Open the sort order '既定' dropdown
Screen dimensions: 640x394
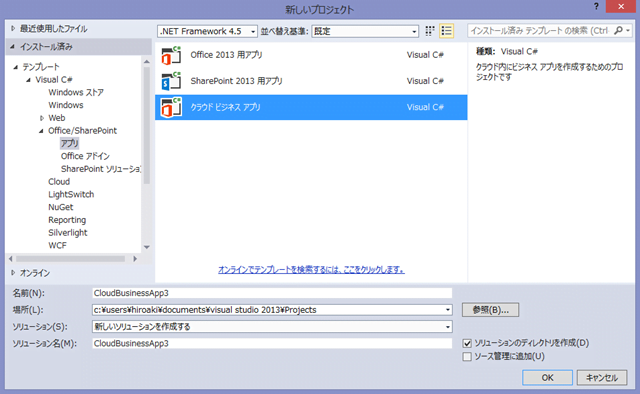pyautogui.click(x=365, y=31)
